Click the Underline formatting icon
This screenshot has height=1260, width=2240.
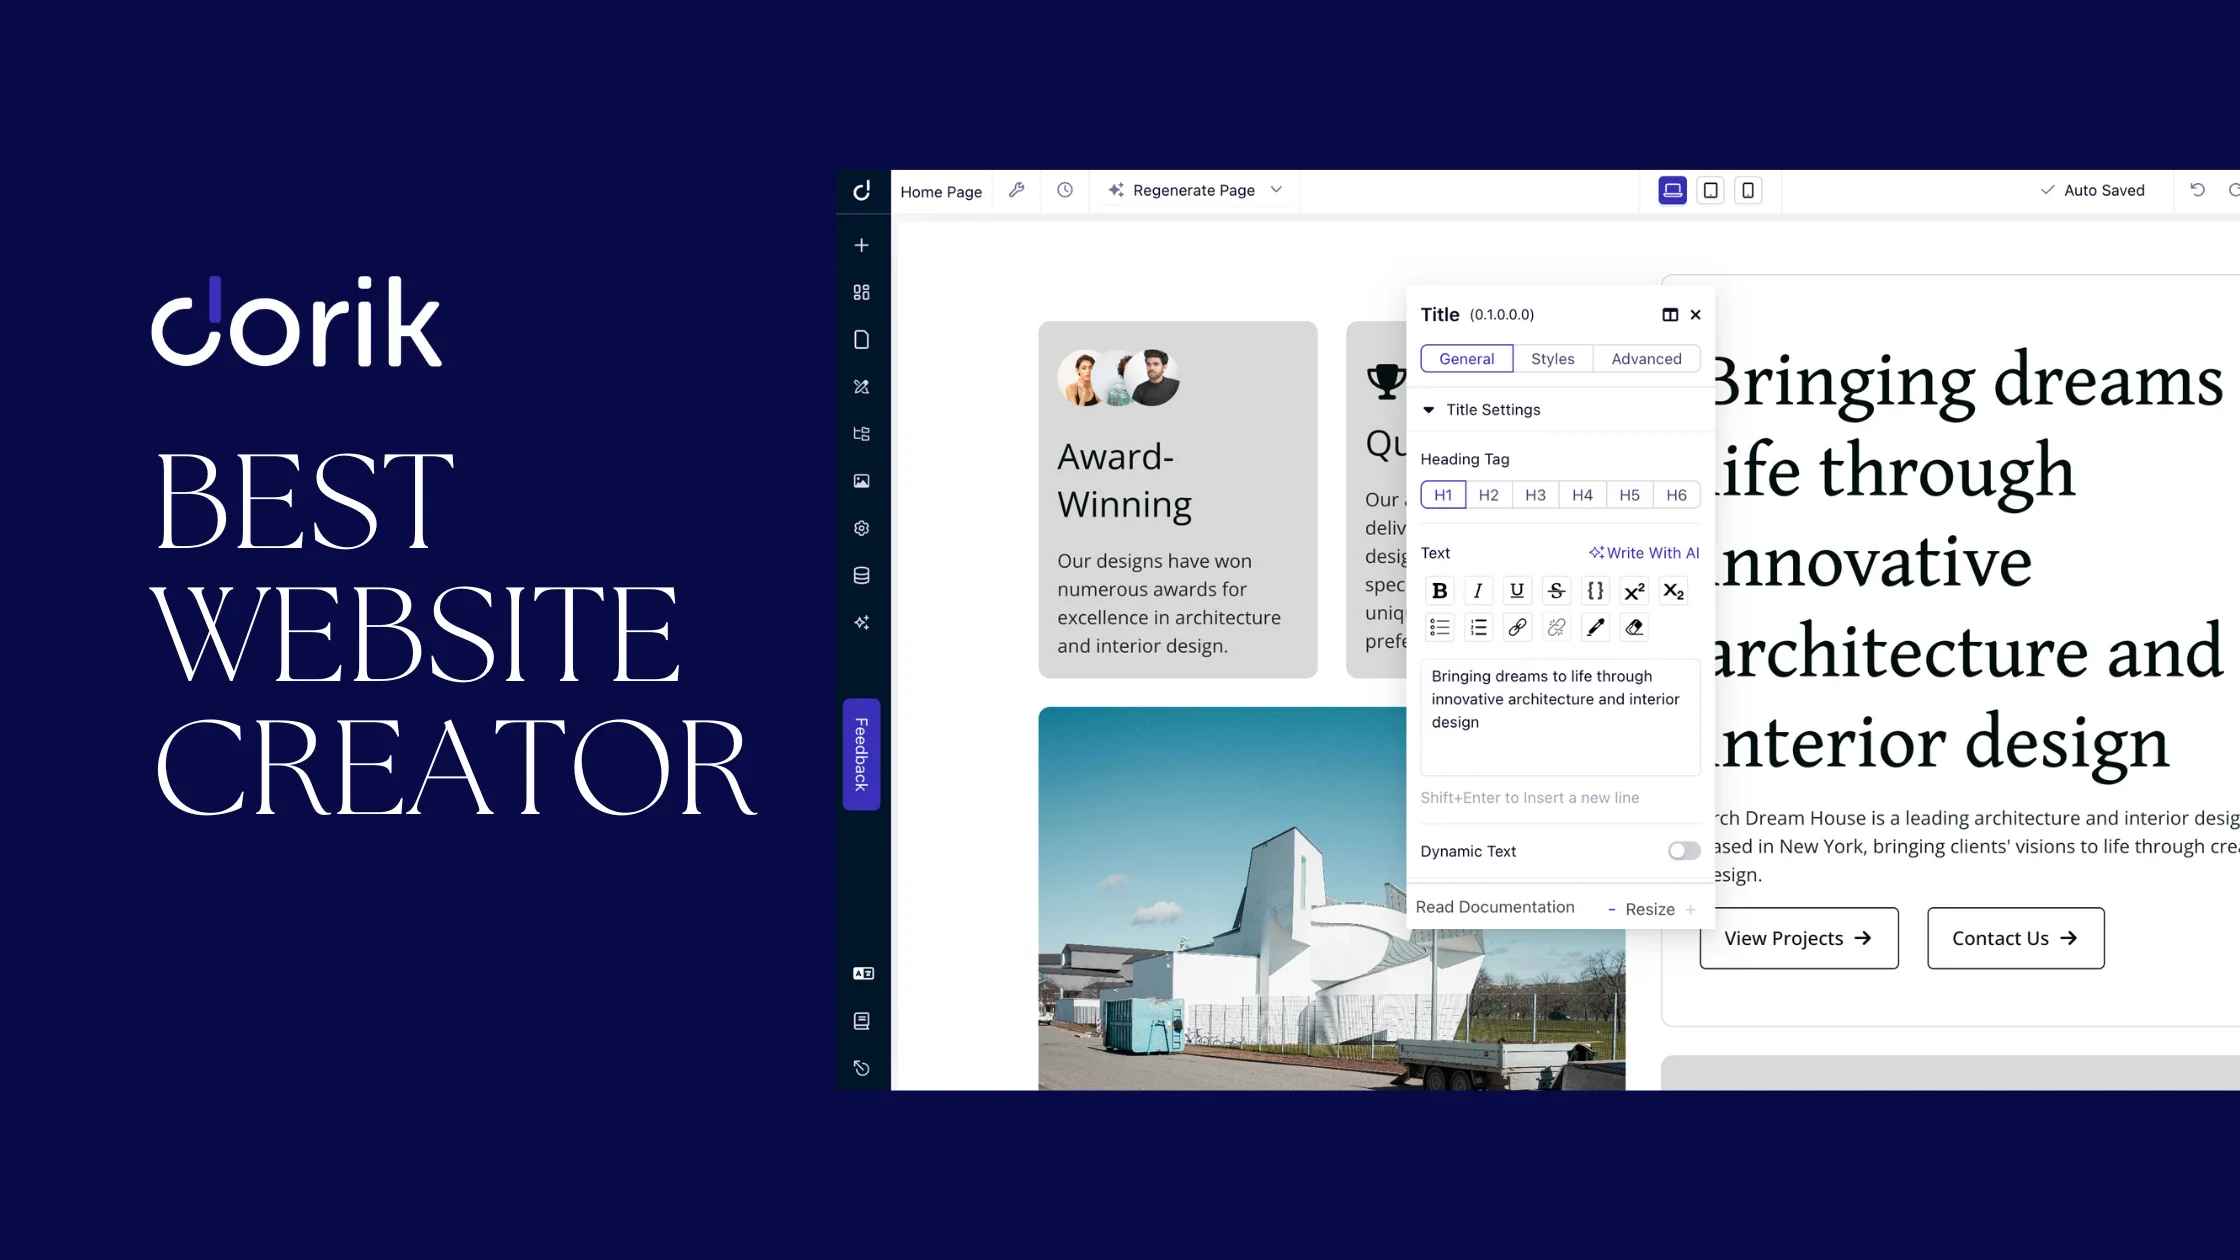[1517, 591]
